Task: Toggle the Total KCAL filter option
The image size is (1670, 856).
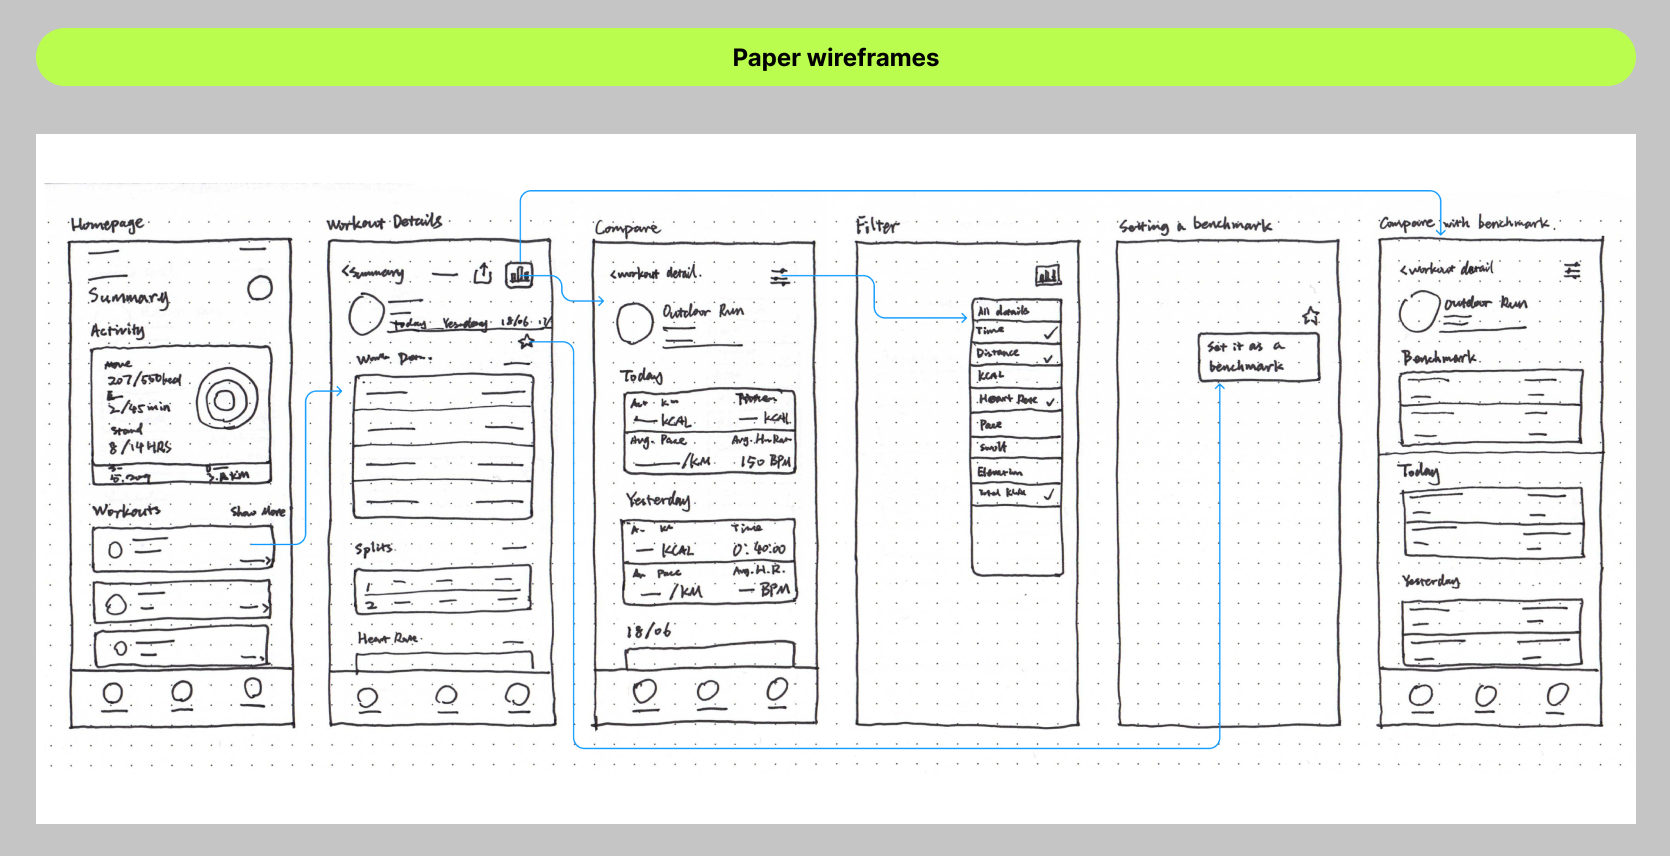Action: (x=1017, y=493)
